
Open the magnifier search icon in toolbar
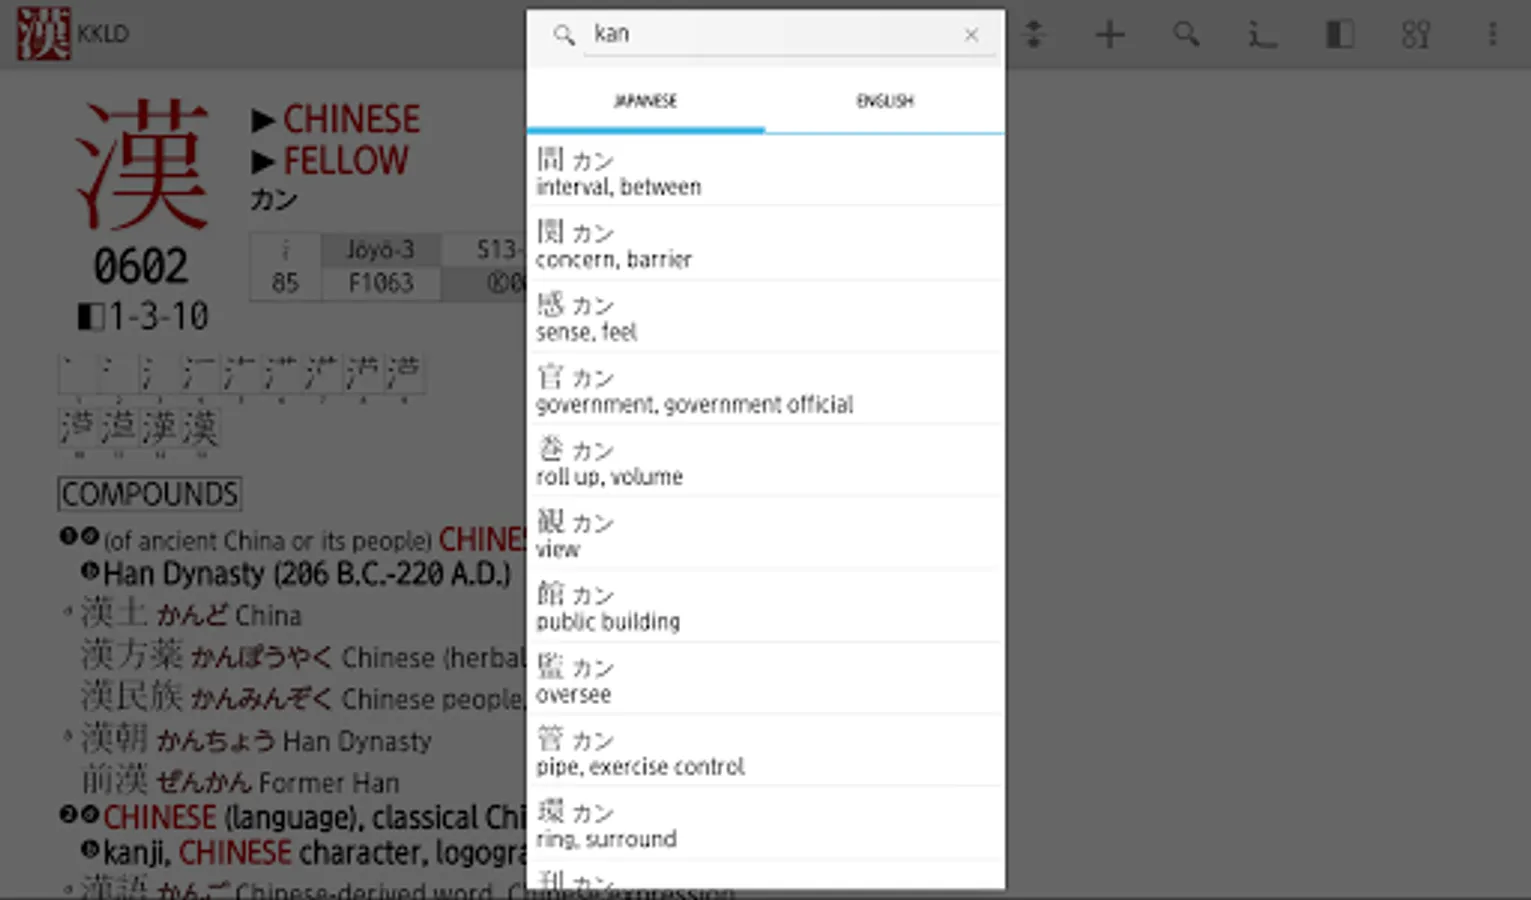1186,35
